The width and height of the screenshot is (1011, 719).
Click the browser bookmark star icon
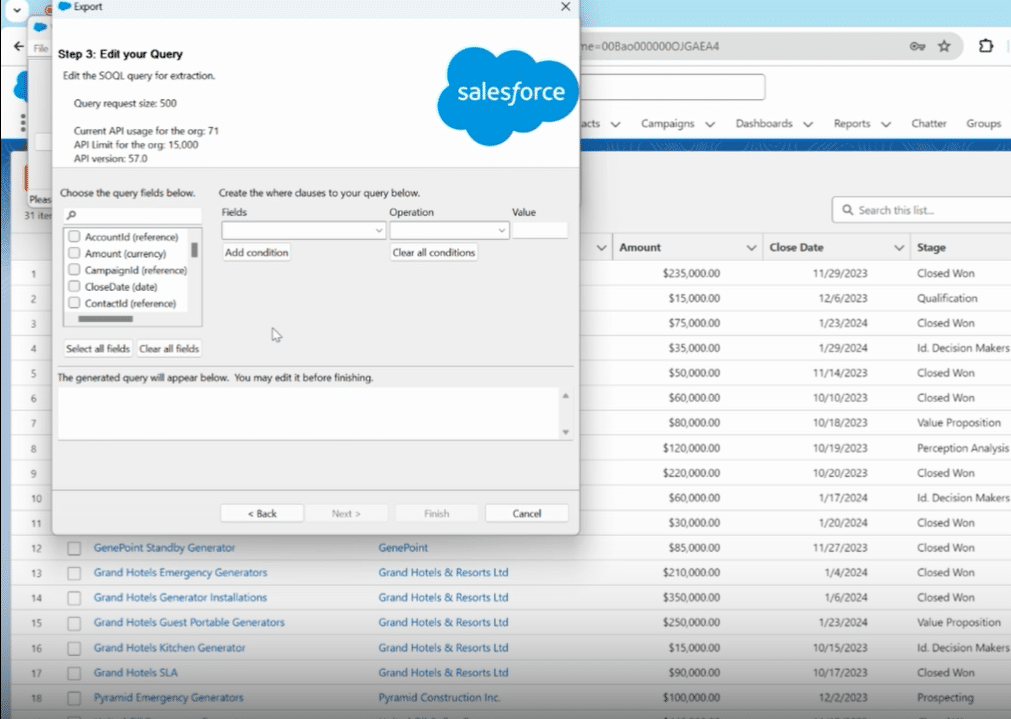point(944,46)
